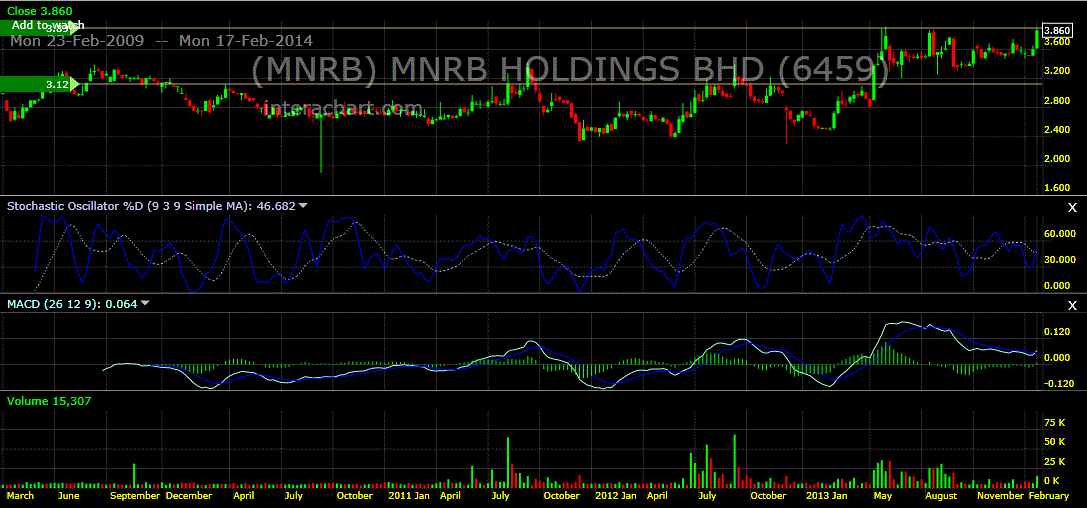Click the 'March' time axis label

20,496
